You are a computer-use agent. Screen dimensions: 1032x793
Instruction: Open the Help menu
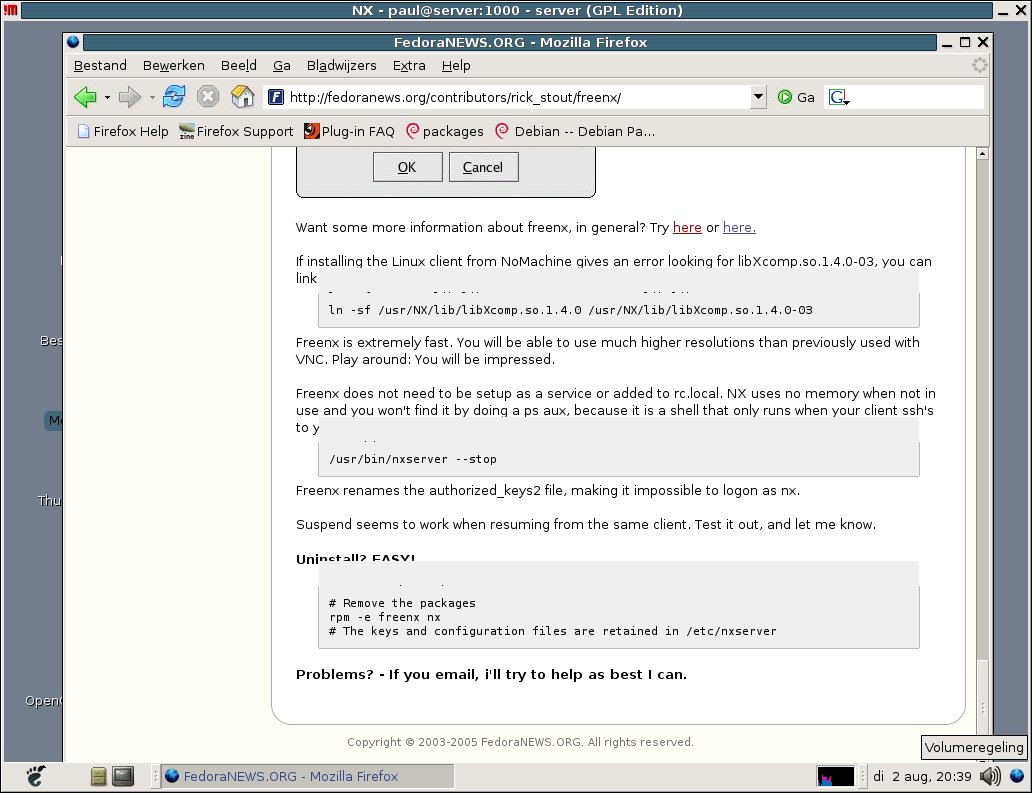pos(455,65)
